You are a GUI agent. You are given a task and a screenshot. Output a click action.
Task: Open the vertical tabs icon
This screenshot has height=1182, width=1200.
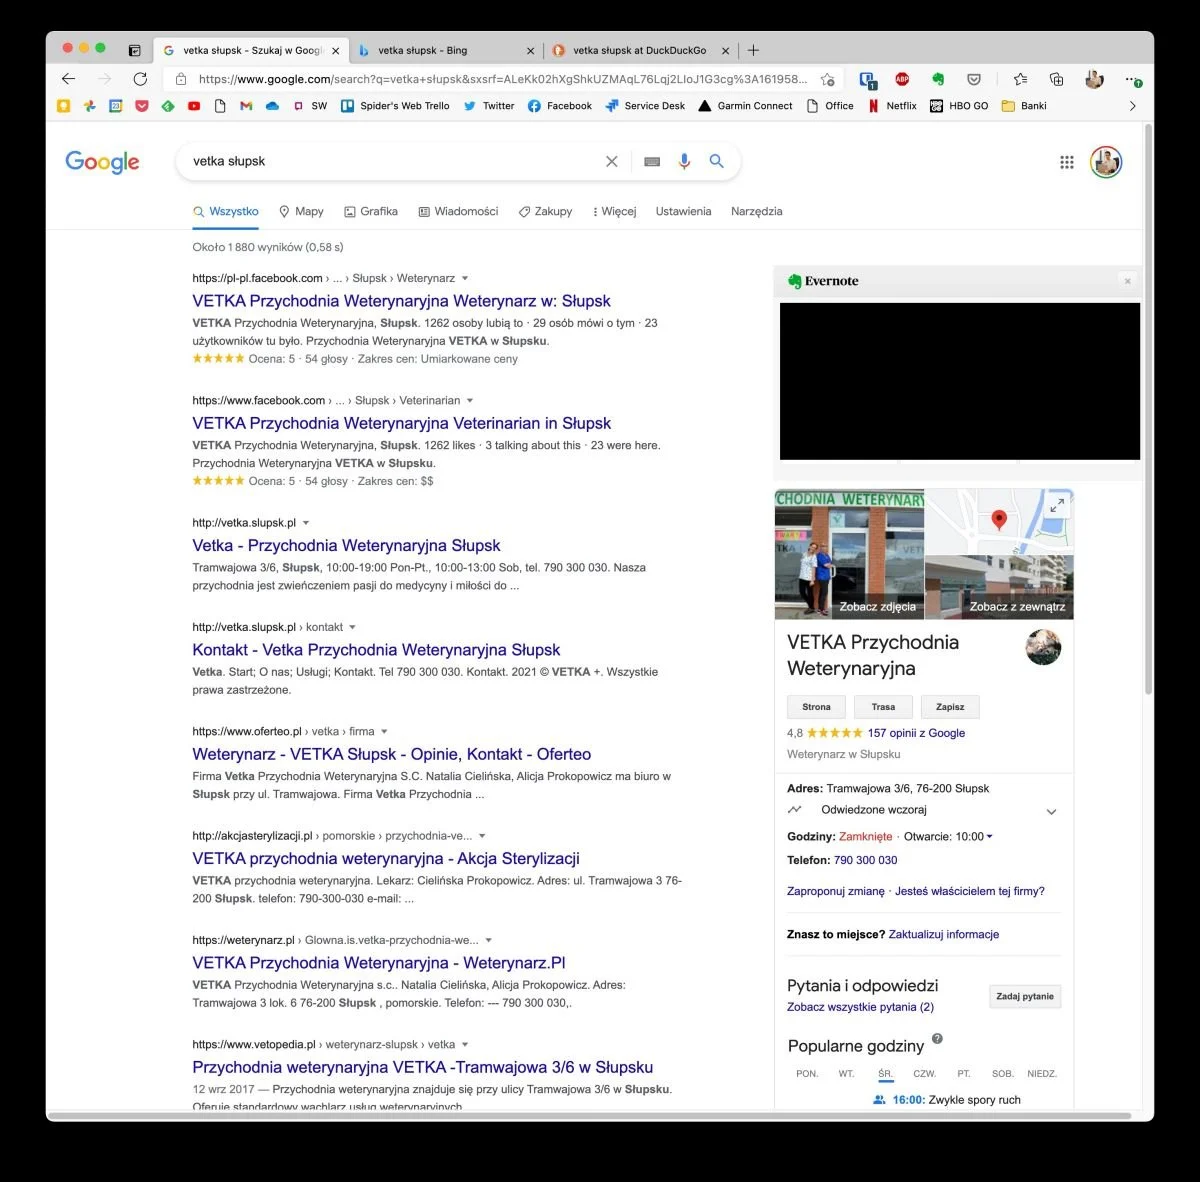coord(134,50)
